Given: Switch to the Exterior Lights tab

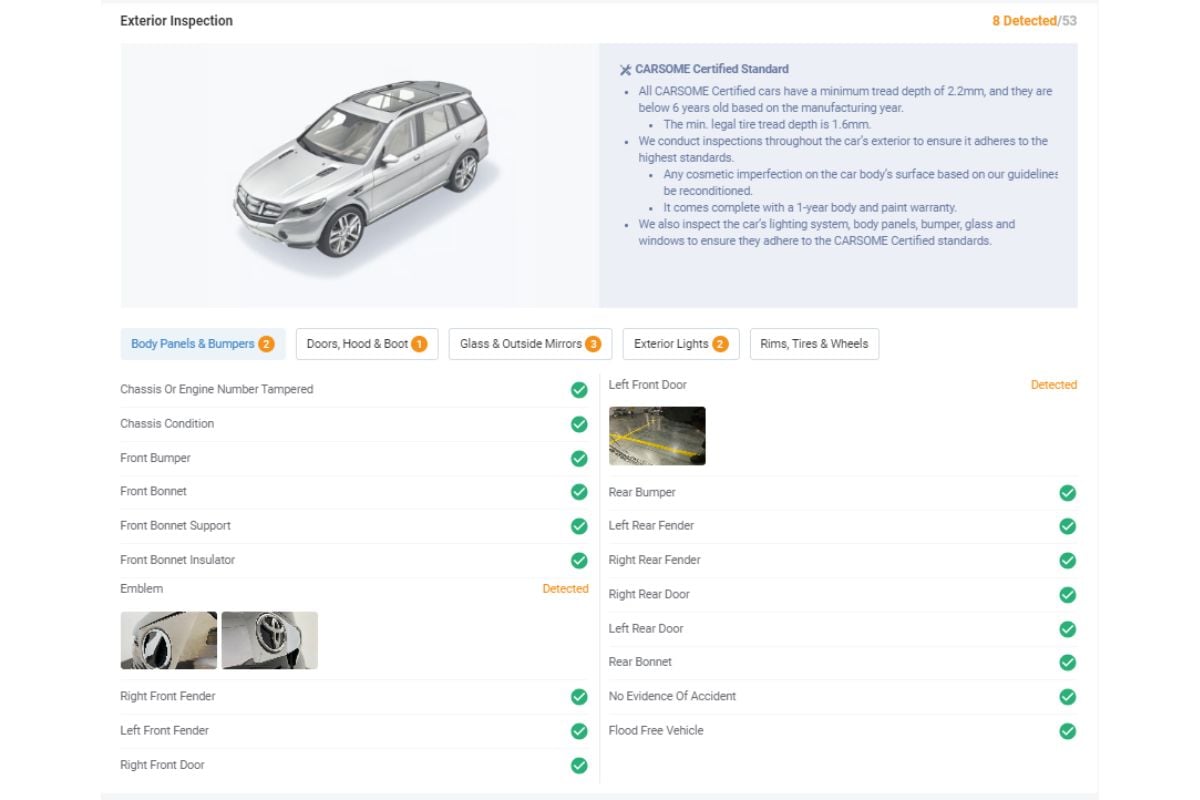Looking at the screenshot, I should click(x=680, y=343).
